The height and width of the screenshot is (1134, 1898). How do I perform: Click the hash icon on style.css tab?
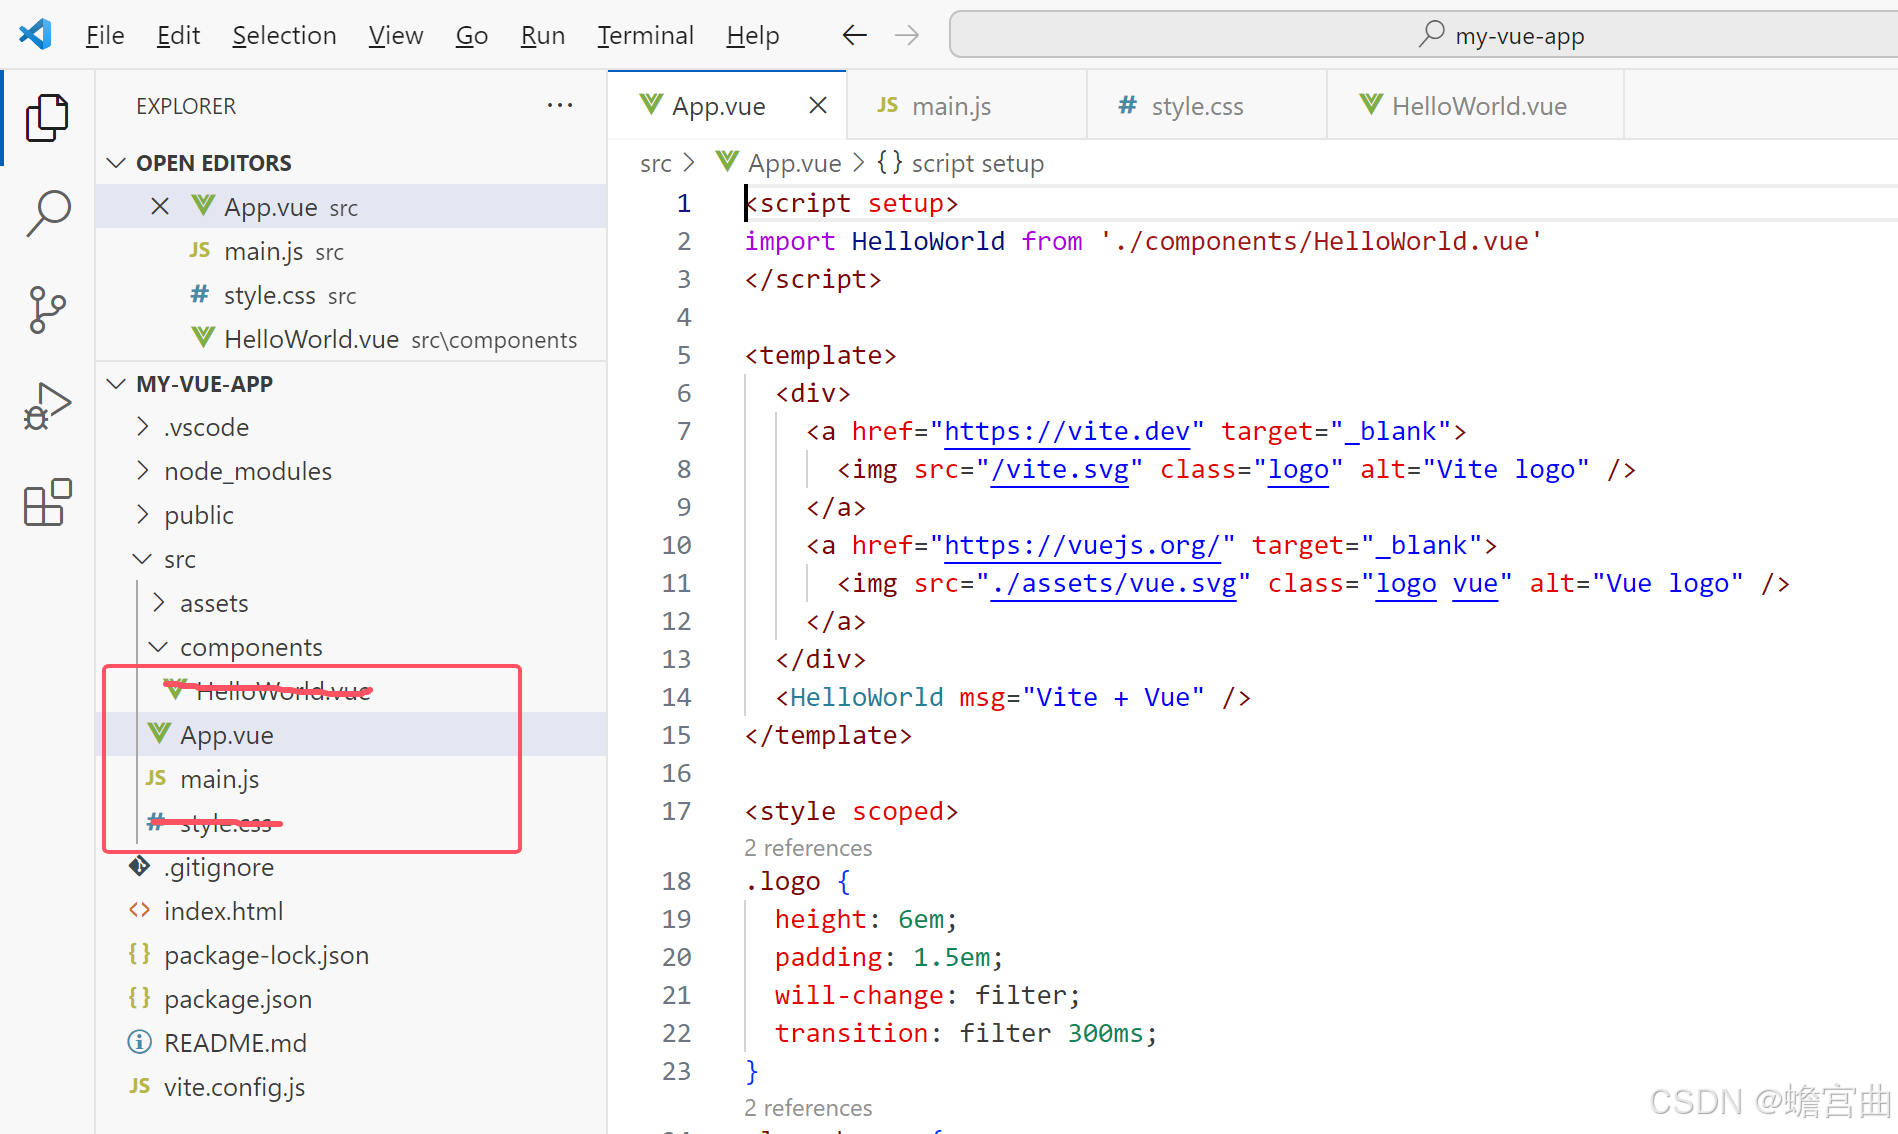[1127, 105]
